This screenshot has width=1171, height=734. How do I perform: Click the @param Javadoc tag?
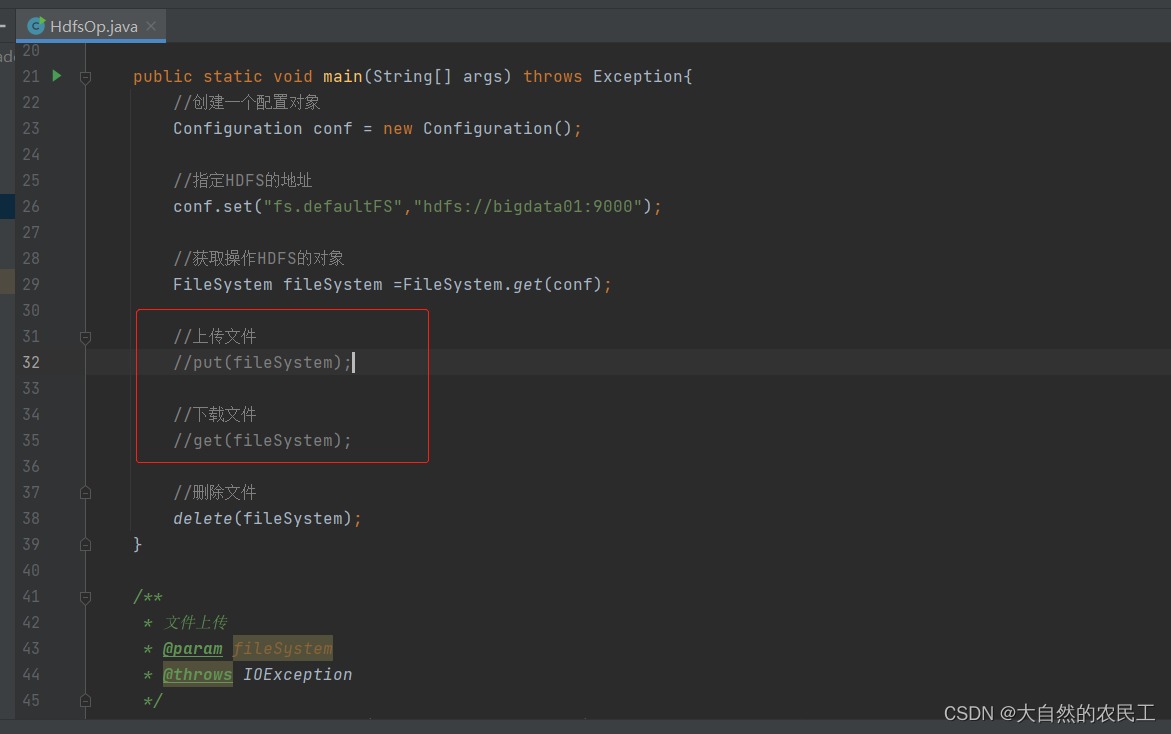click(193, 648)
